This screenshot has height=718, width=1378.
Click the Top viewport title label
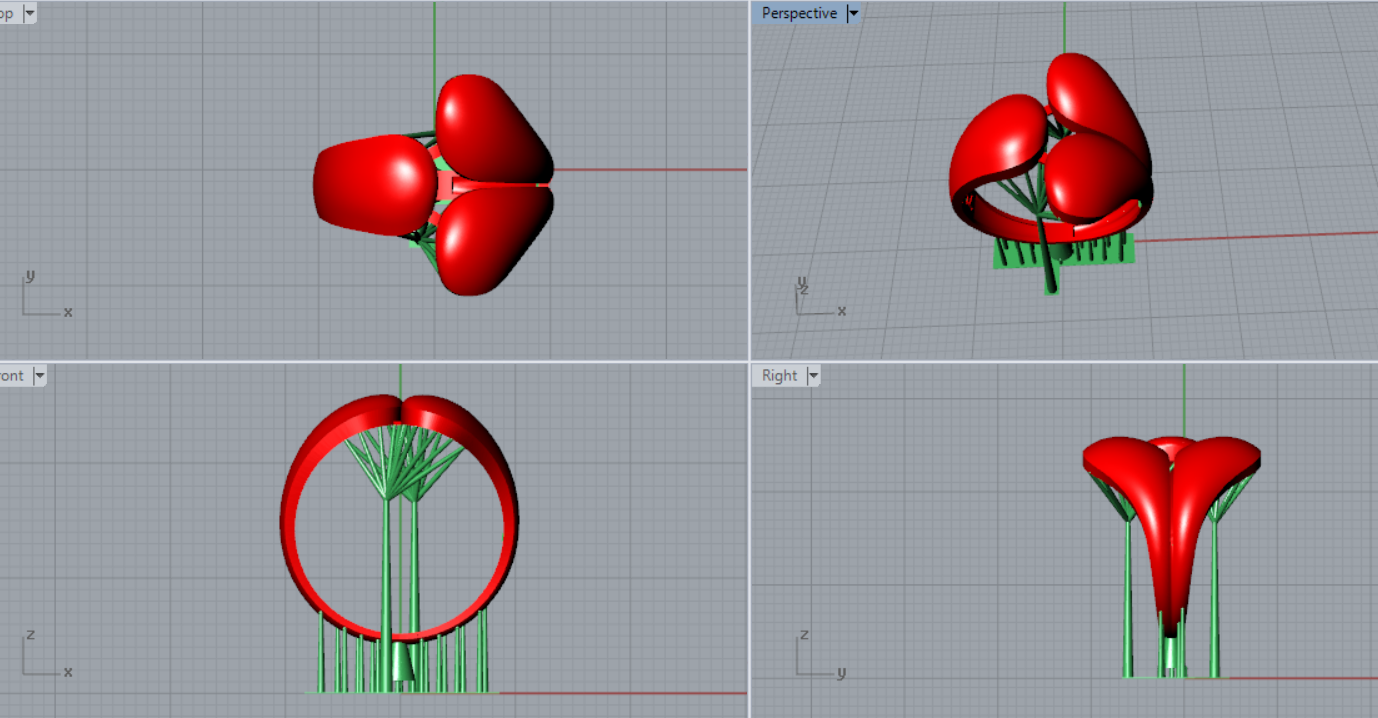coord(8,14)
